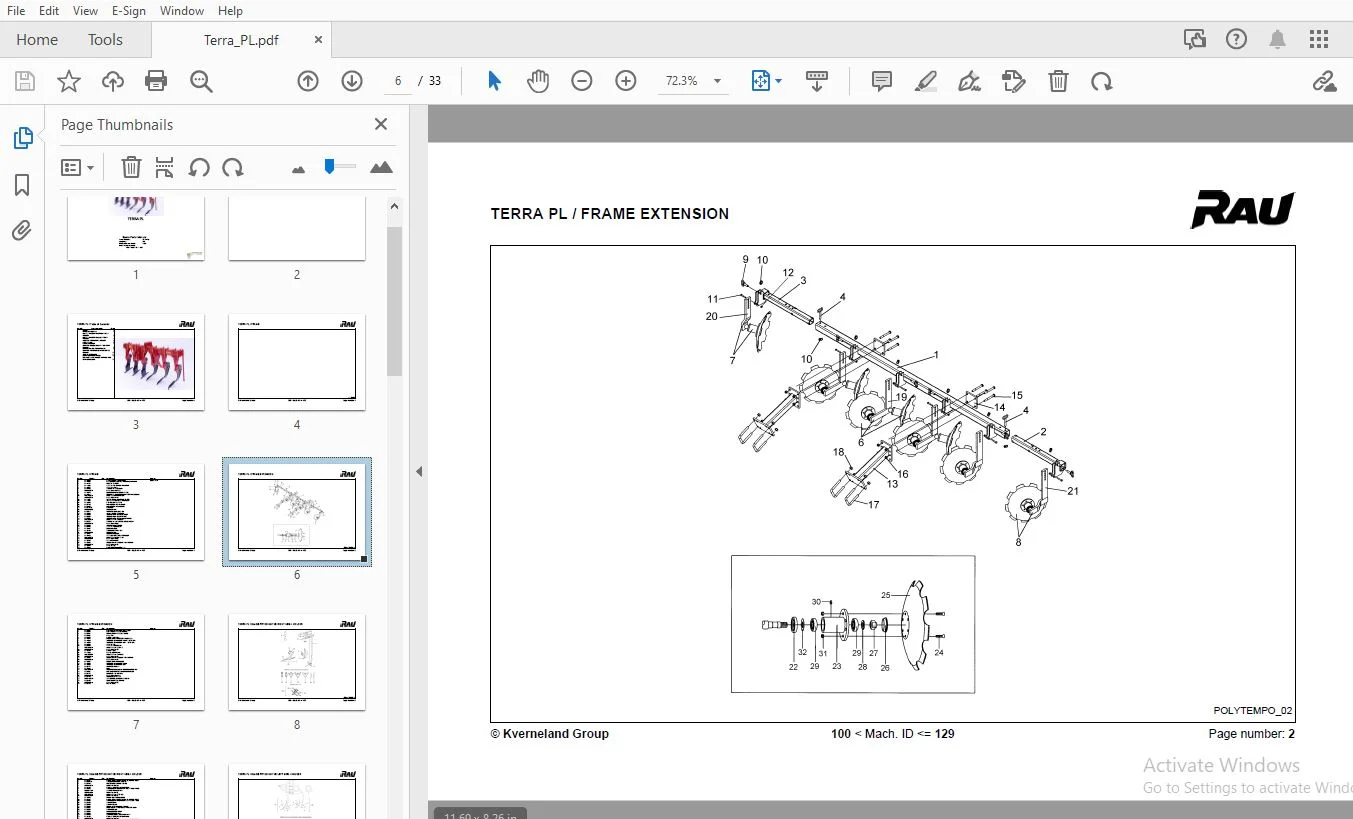This screenshot has height=819, width=1353.
Task: Select the page 7 thumbnail
Action: tap(136, 662)
